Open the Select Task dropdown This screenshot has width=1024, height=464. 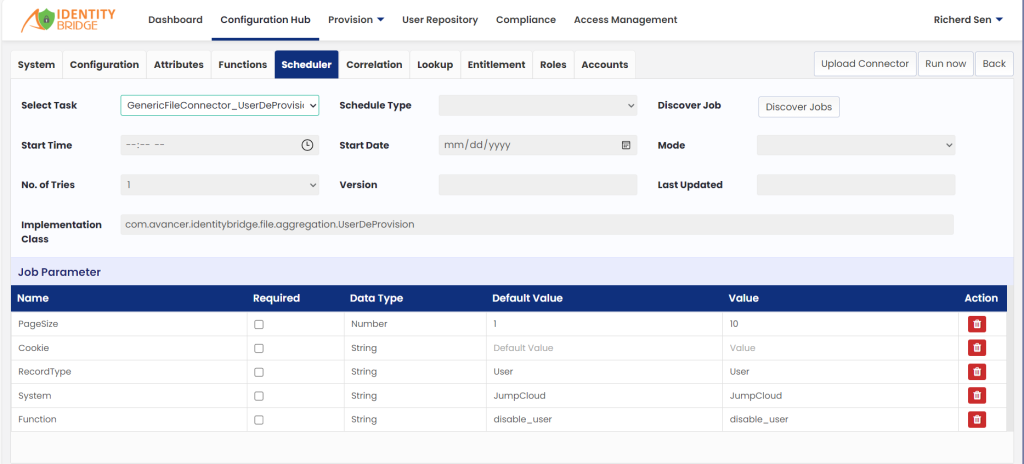(219, 105)
